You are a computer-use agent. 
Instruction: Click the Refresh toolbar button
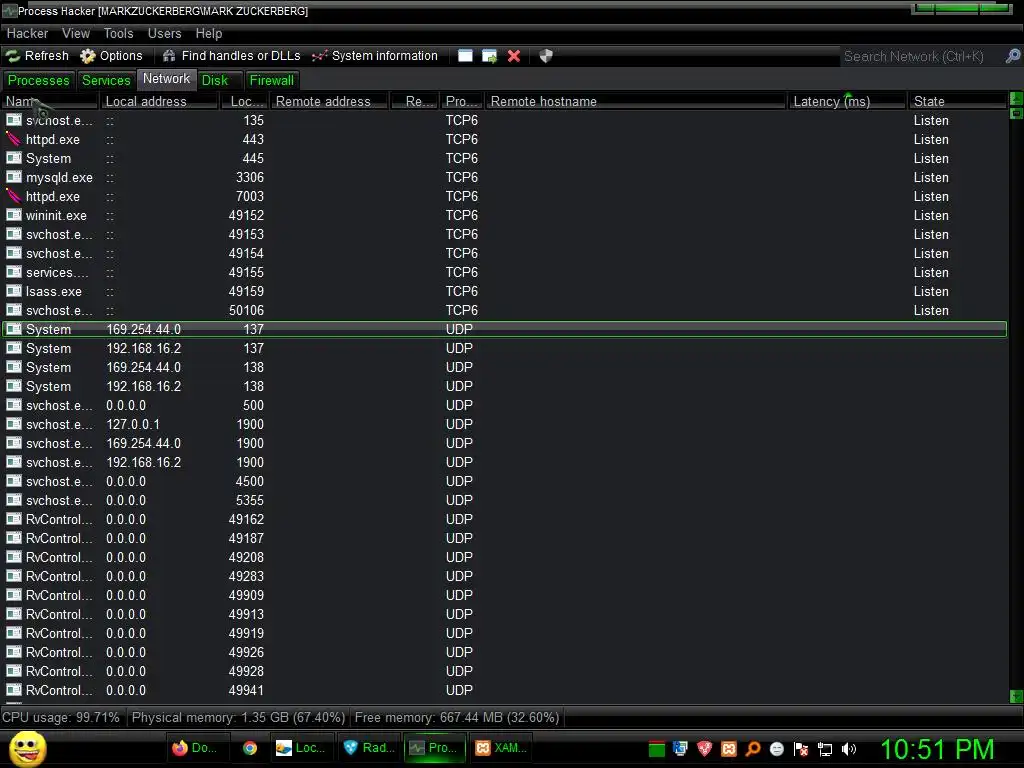tap(38, 56)
